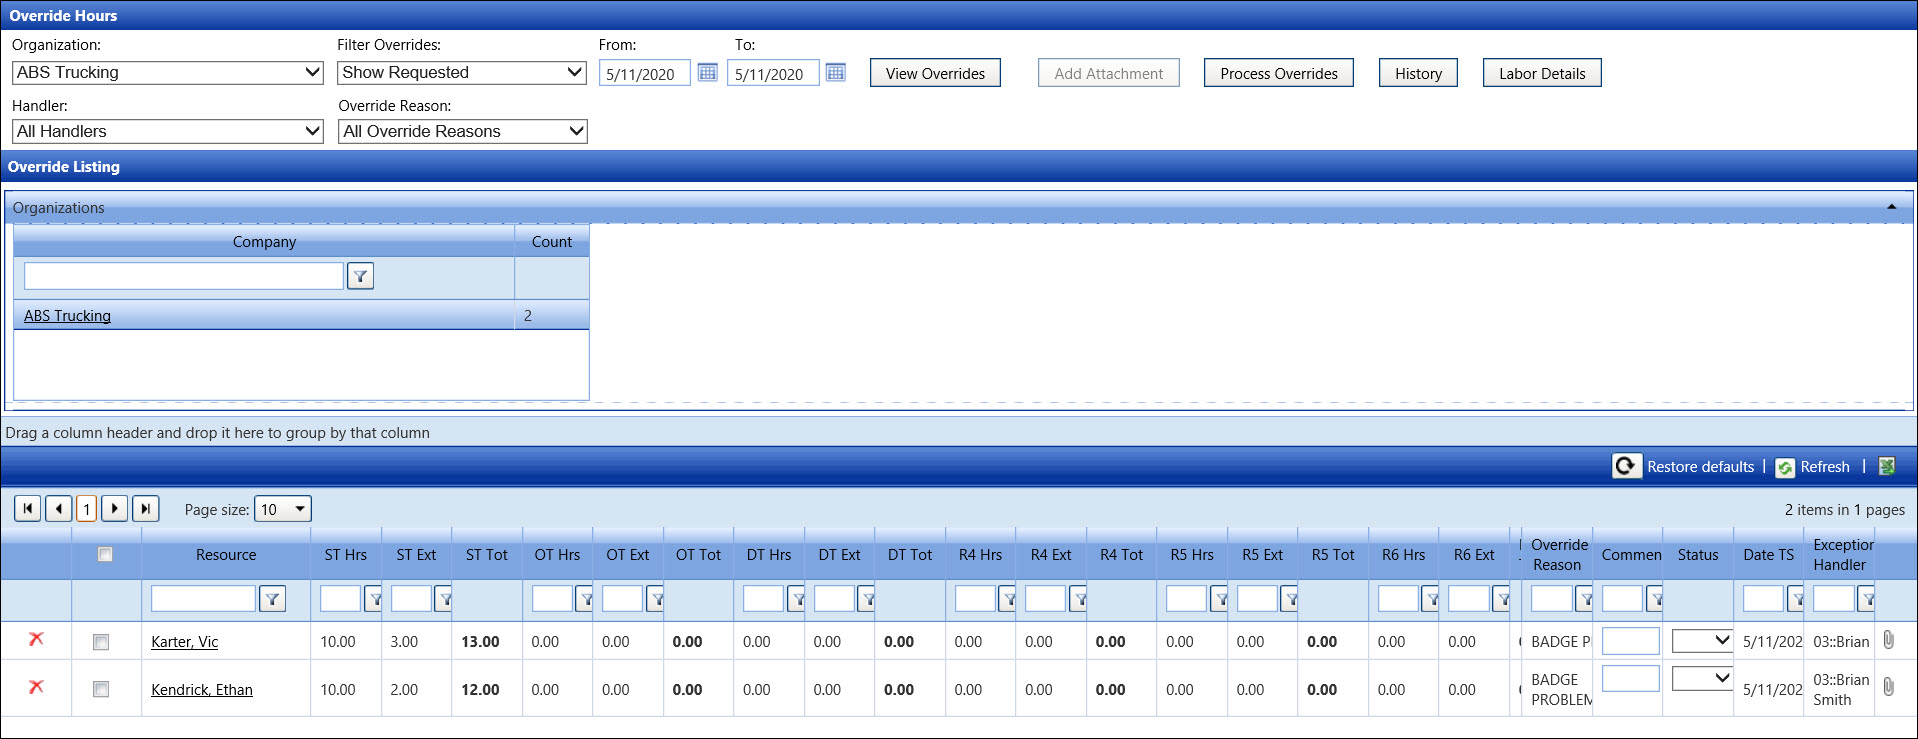The image size is (1918, 739).
Task: Click the Company column filter icon
Action: click(x=360, y=276)
